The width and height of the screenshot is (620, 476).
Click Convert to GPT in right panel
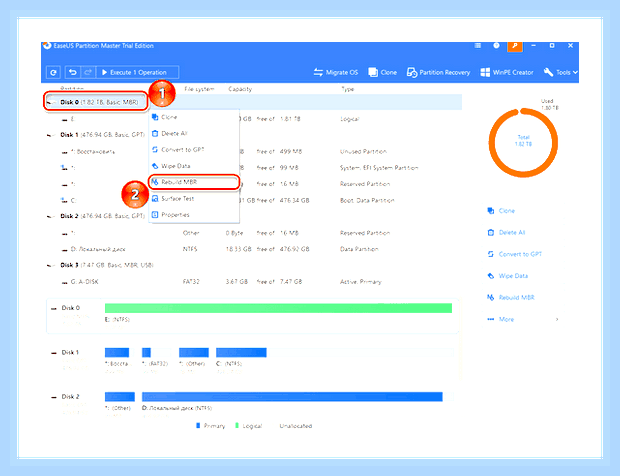520,254
